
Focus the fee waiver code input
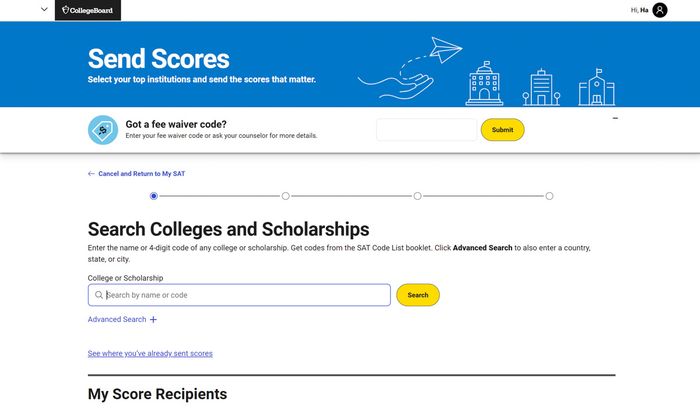[x=426, y=130]
